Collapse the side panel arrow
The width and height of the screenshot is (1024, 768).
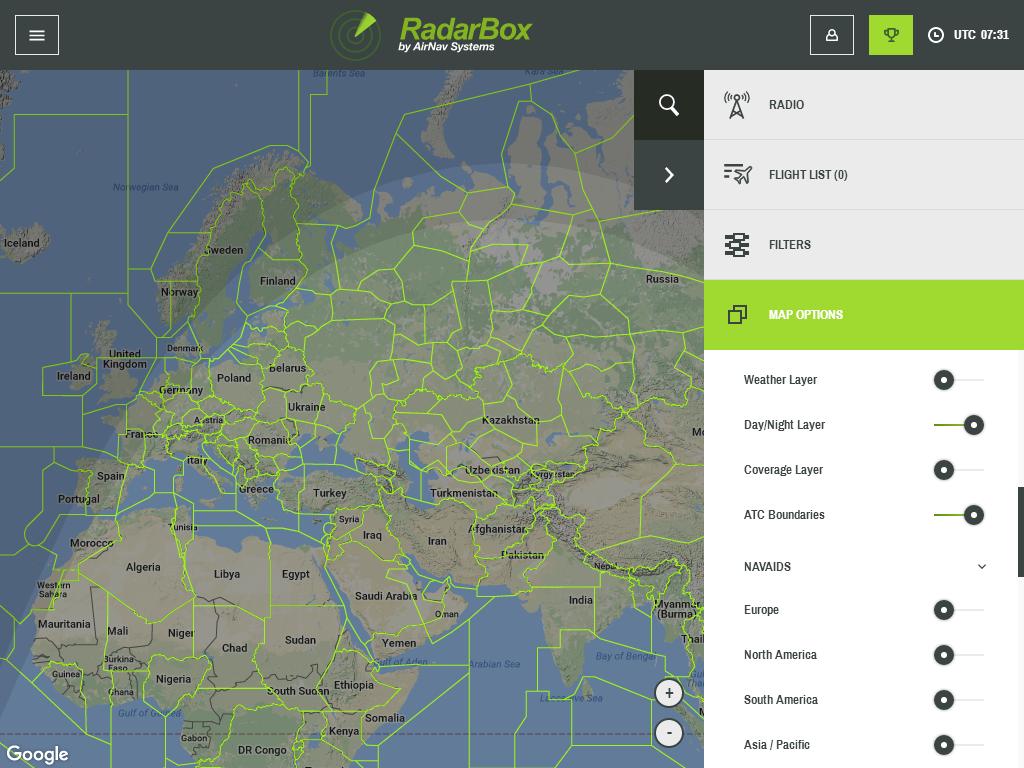tap(669, 175)
